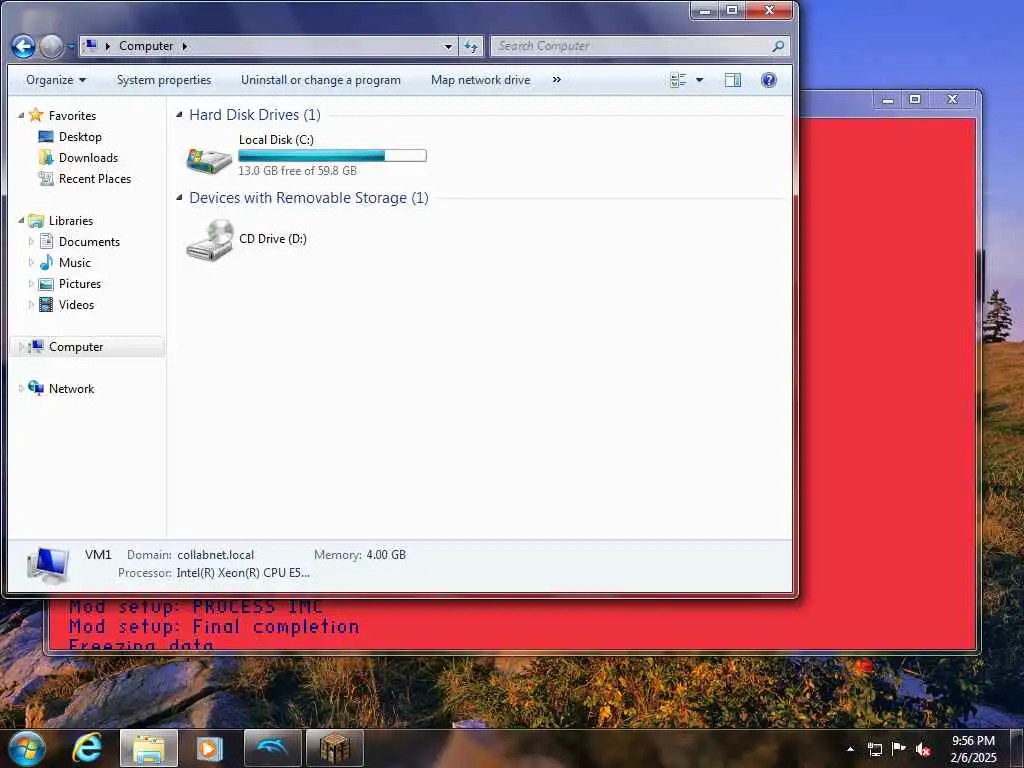Open the Music library

[x=74, y=263]
